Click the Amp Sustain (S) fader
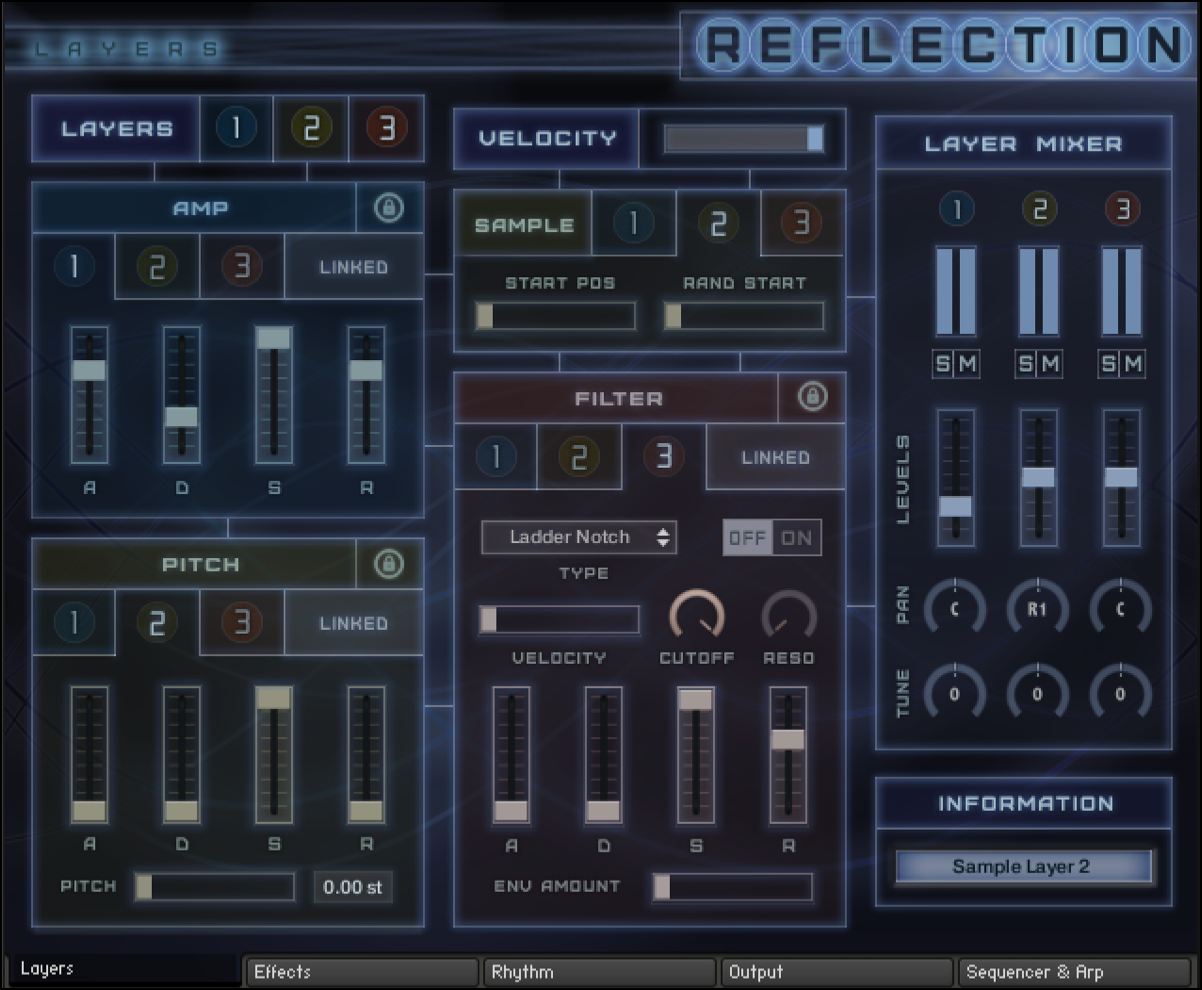 tap(274, 394)
